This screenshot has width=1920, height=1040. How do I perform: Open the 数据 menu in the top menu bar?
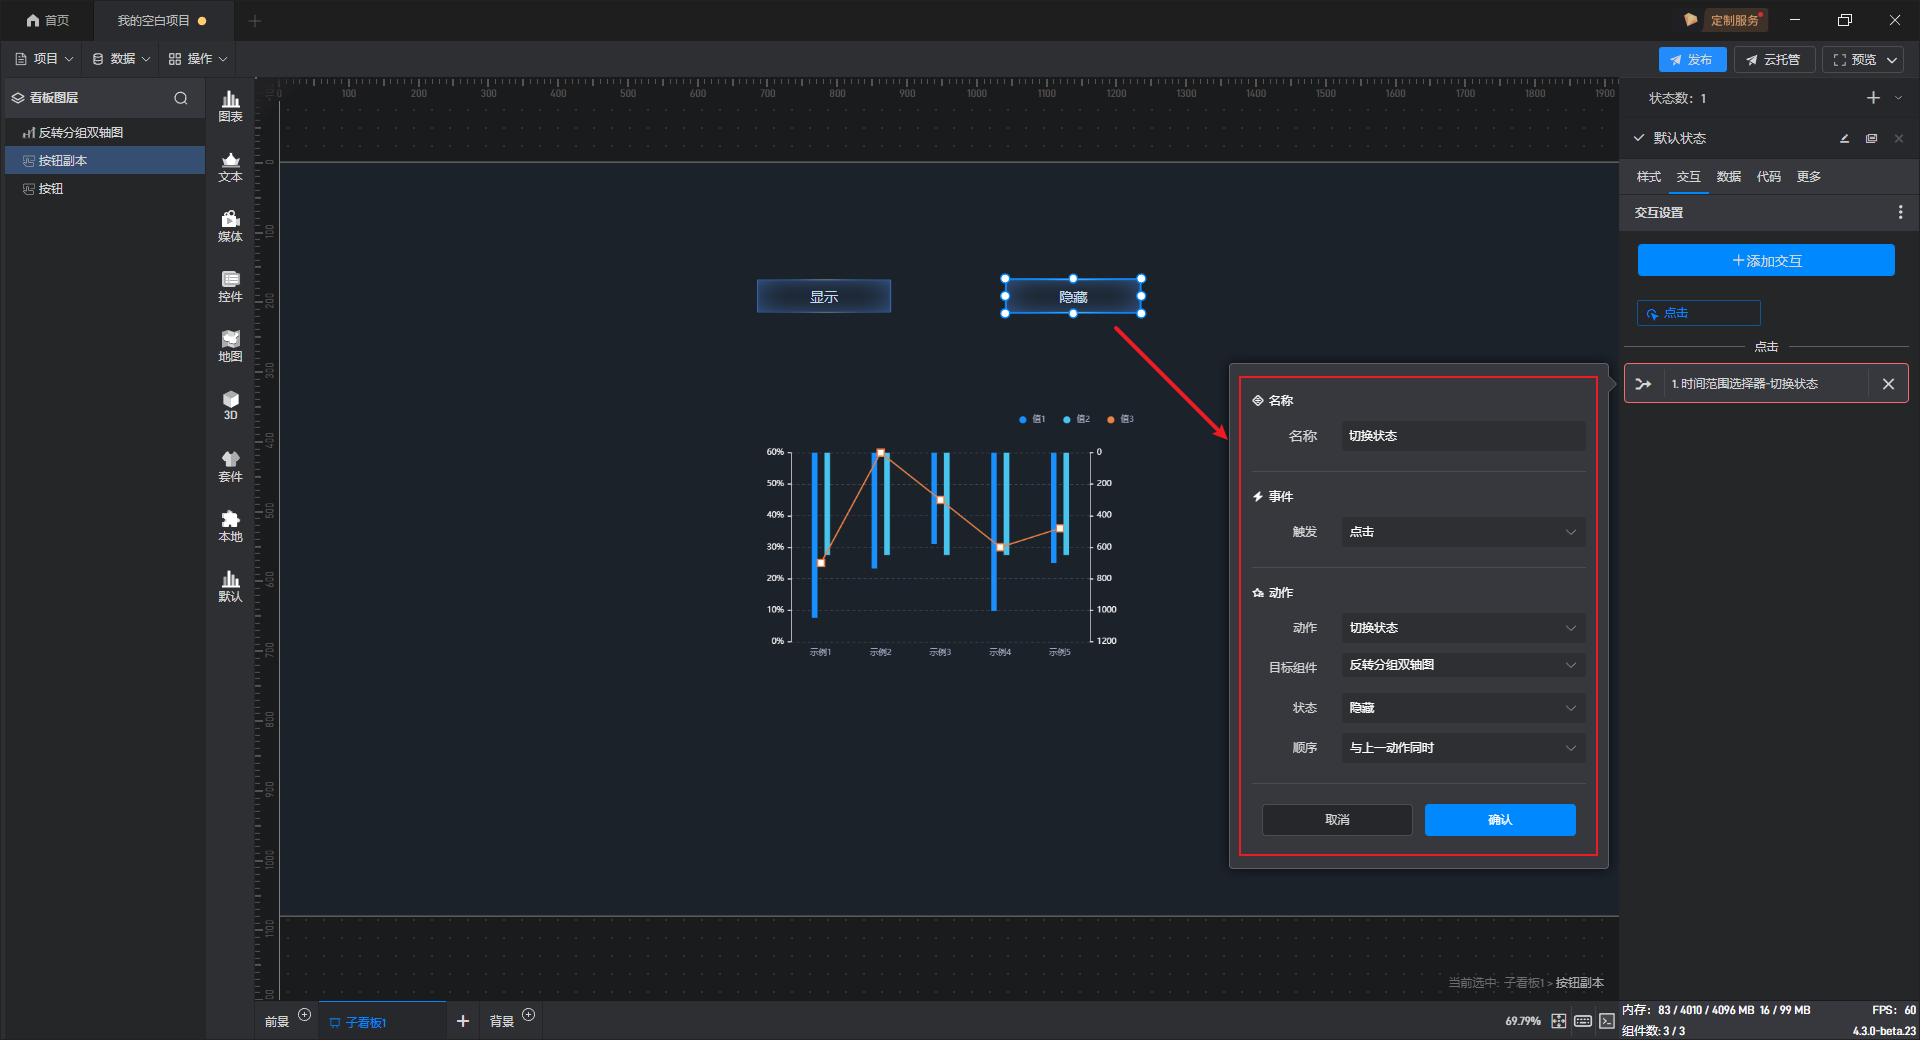coord(121,59)
